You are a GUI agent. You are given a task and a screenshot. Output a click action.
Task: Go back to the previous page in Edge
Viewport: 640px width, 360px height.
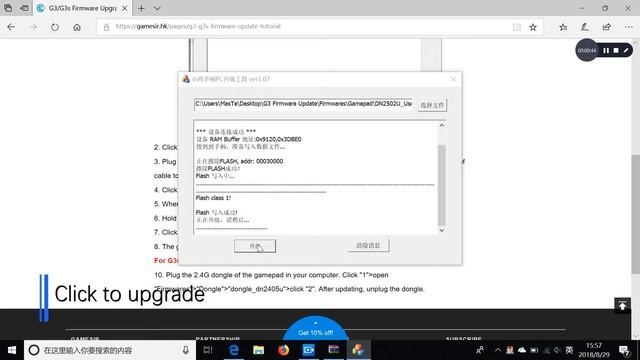tap(11, 27)
